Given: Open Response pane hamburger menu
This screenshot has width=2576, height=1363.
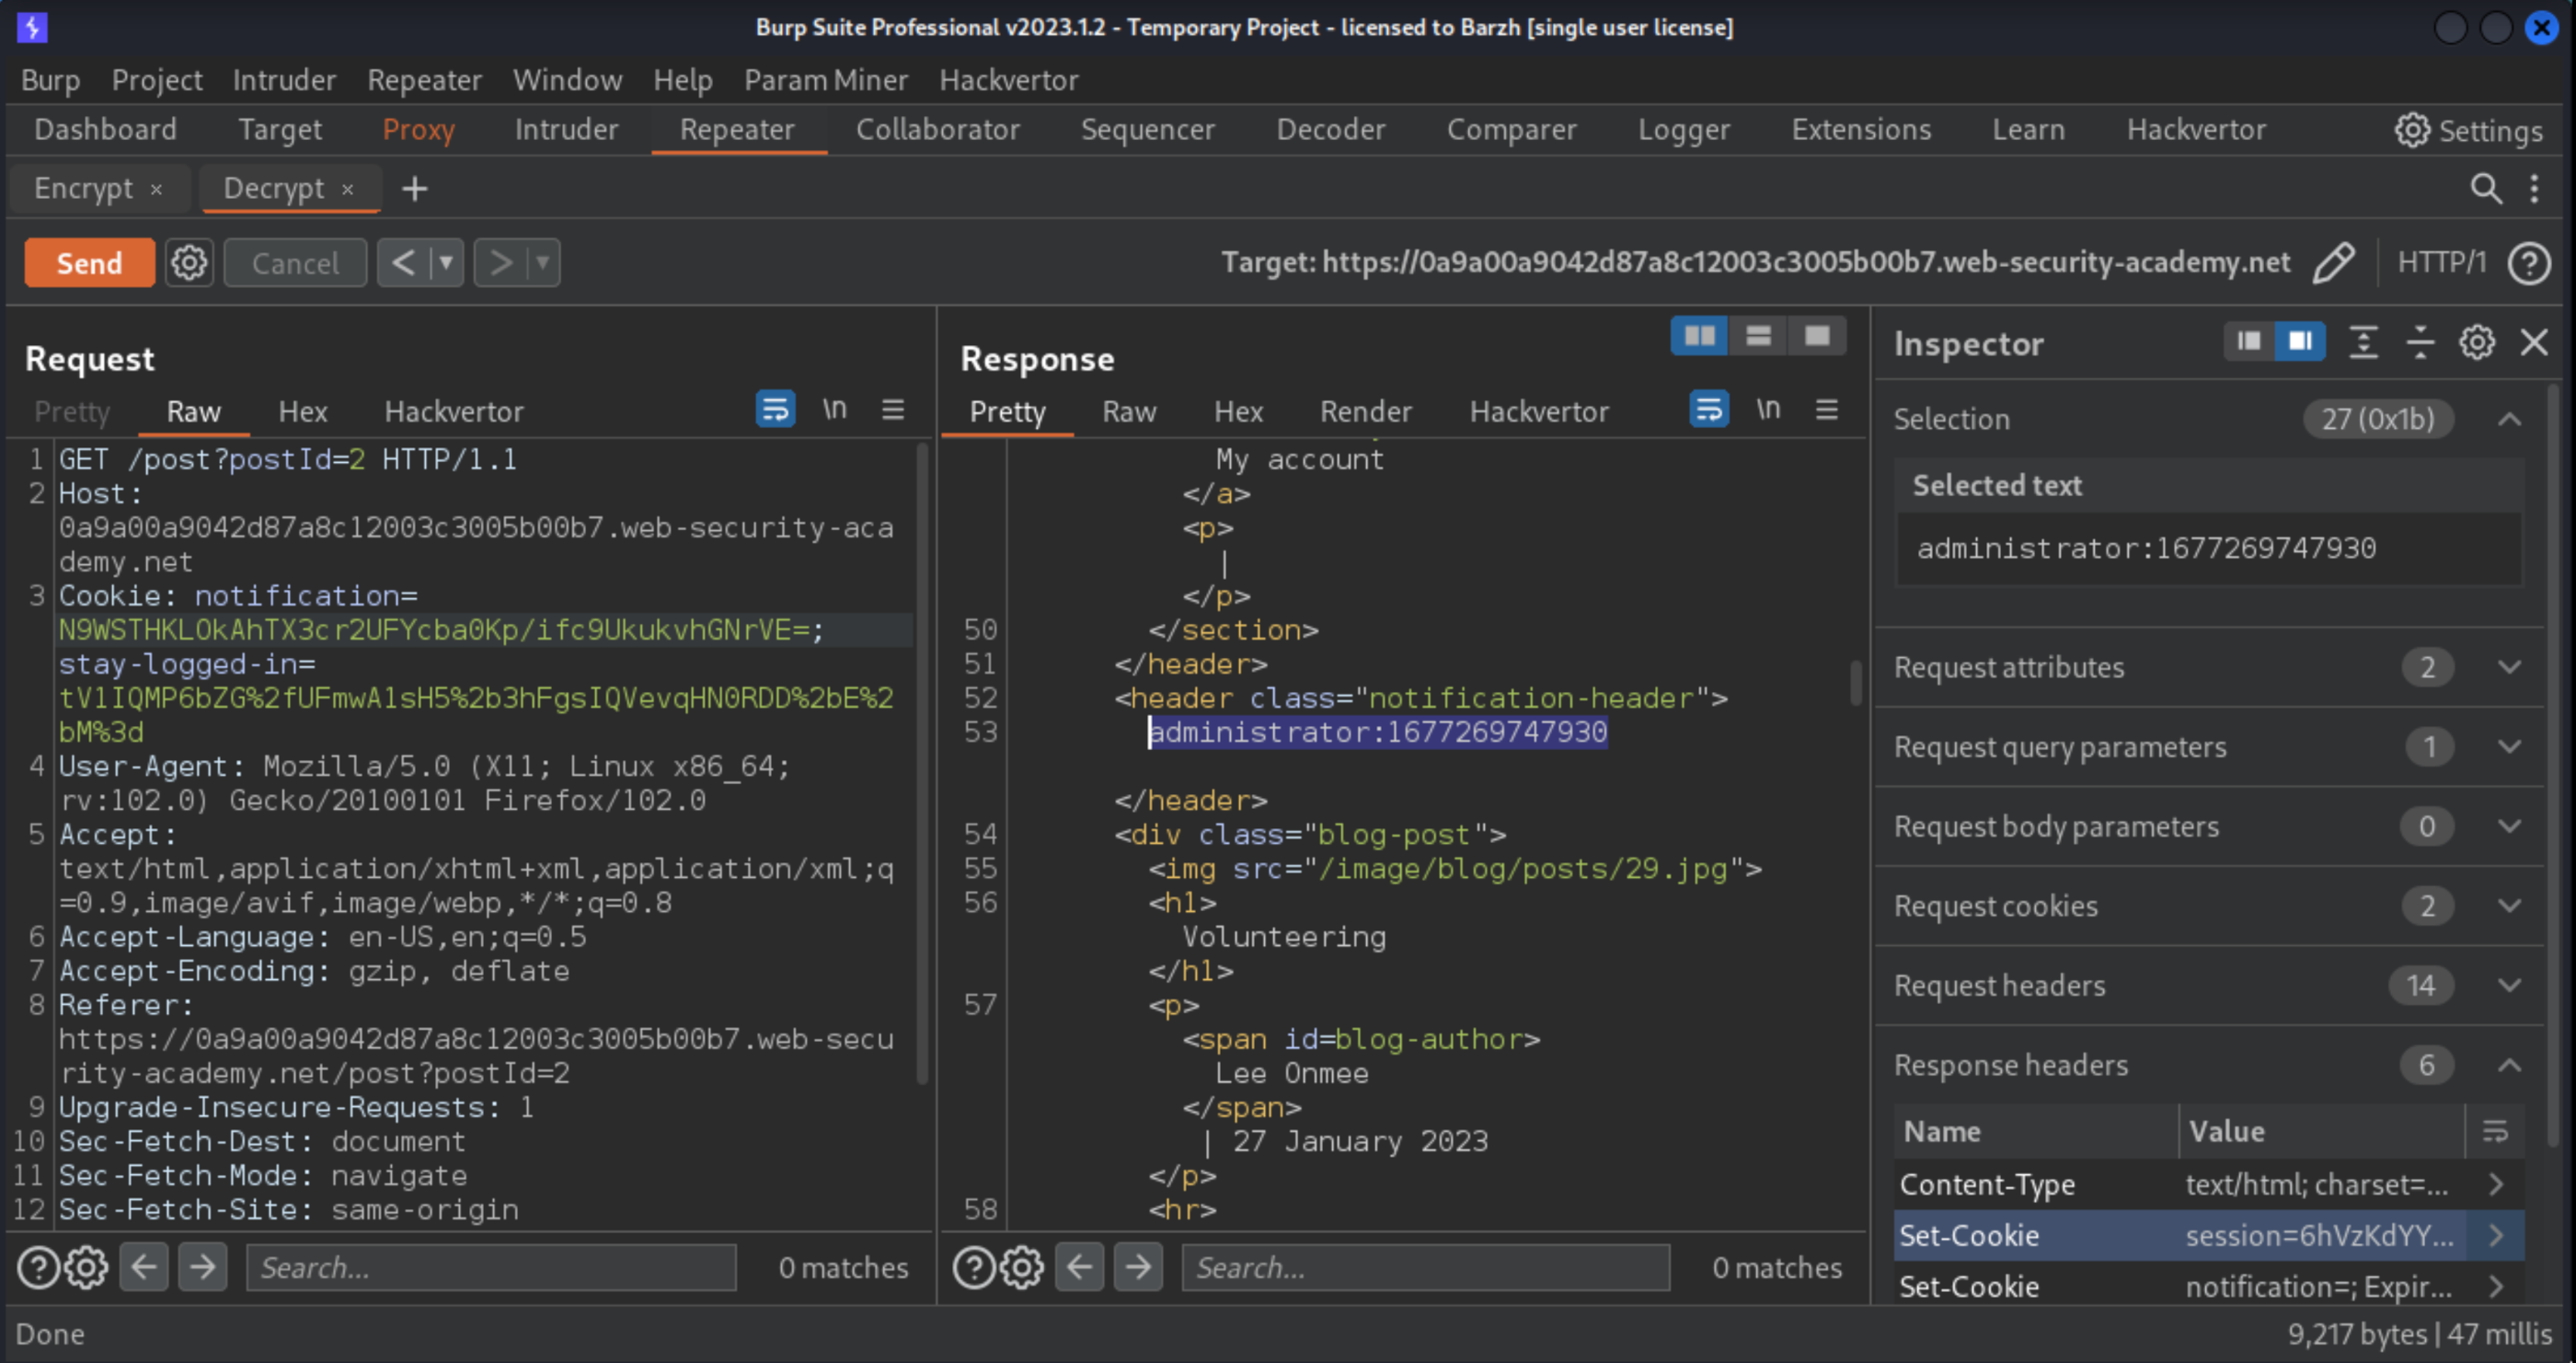Looking at the screenshot, I should pyautogui.click(x=1827, y=409).
